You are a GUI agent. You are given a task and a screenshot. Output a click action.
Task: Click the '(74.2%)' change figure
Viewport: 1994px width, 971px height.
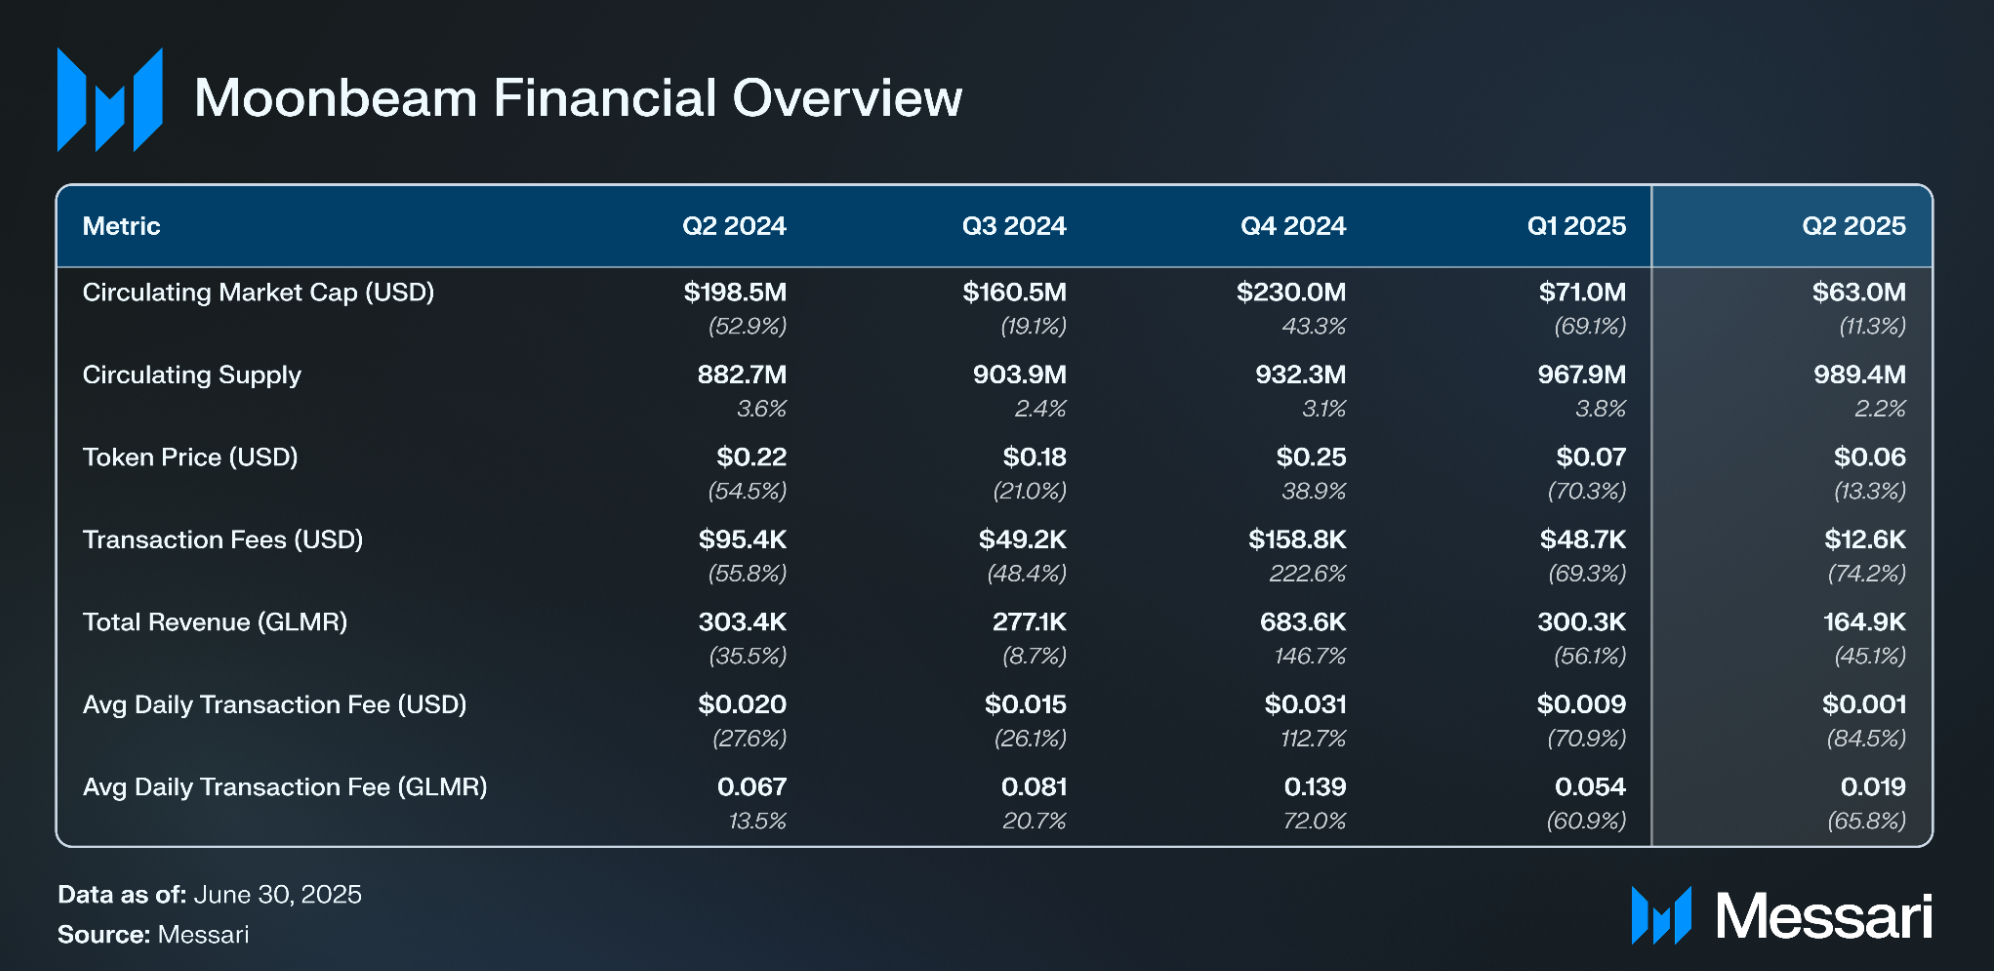point(1867,574)
